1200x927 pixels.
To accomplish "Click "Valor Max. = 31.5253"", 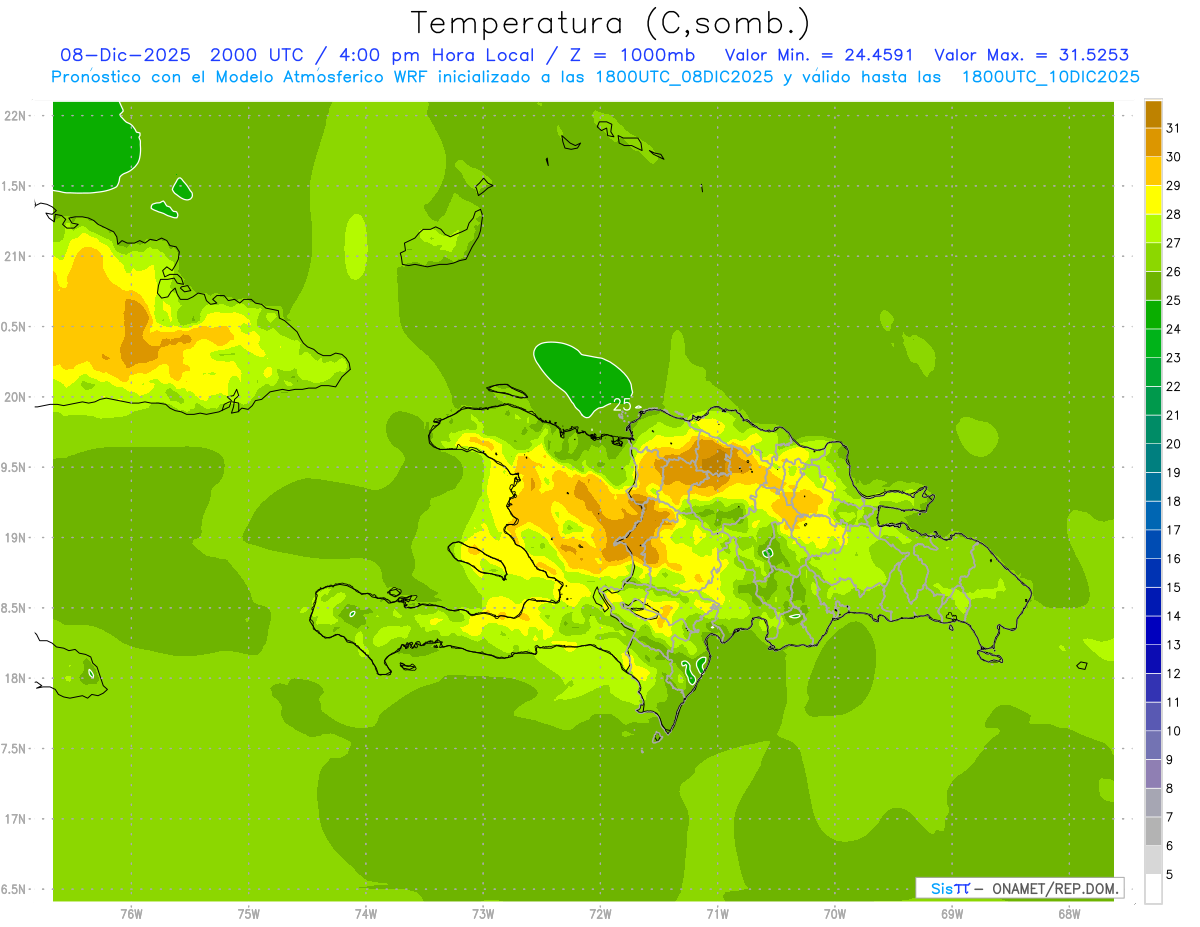I will 1031,55.
